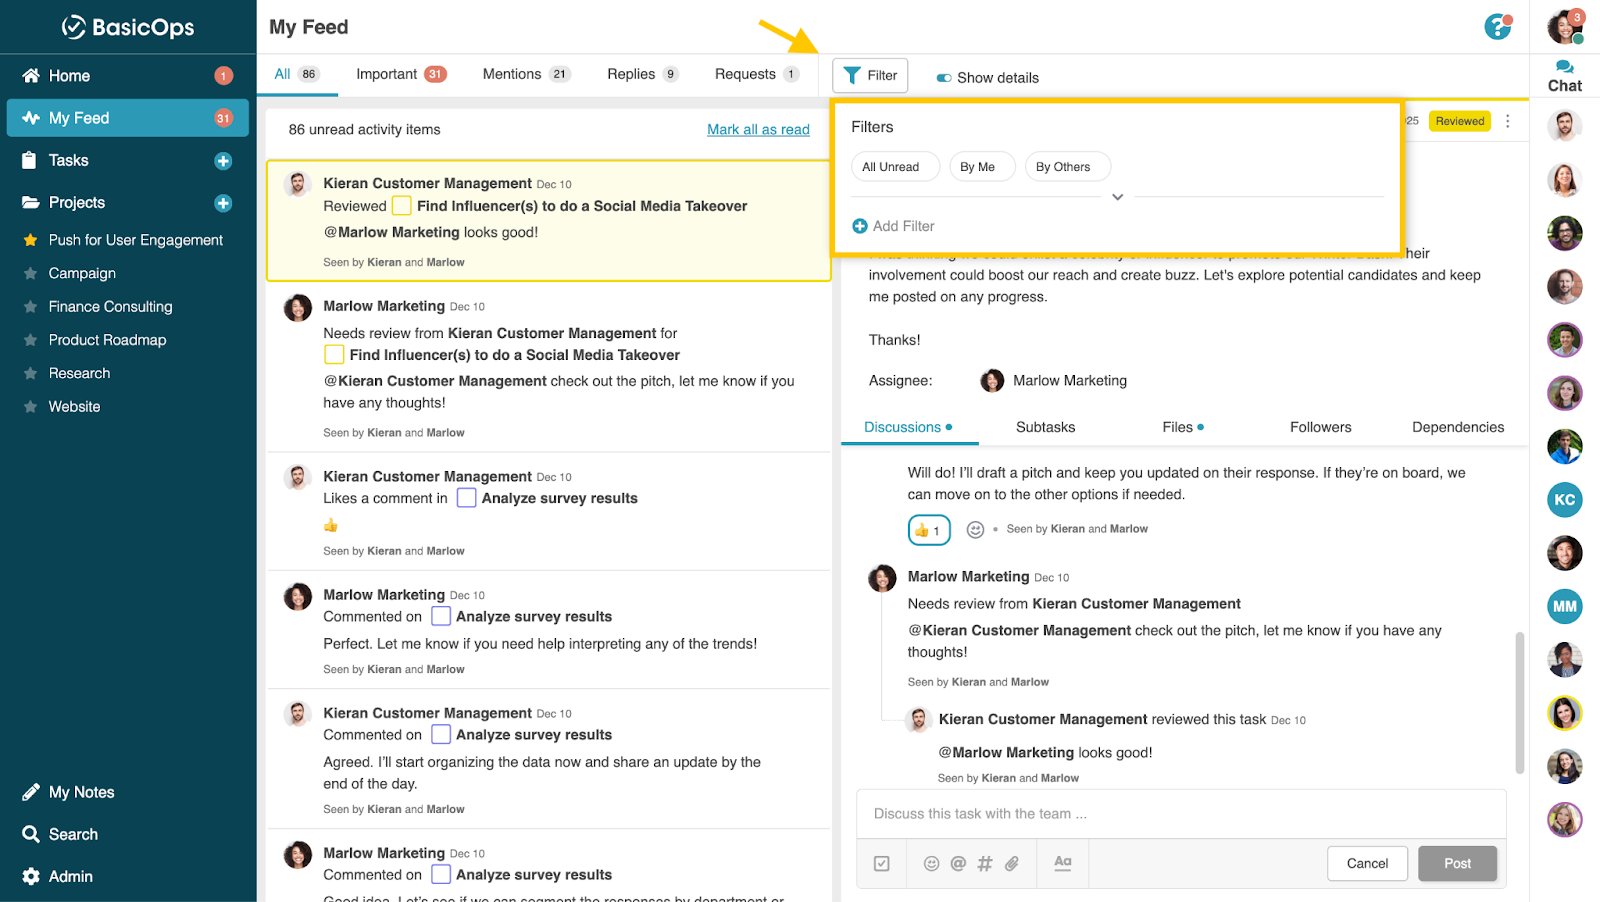Viewport: 1600px width, 902px height.
Task: Click the Mark all as read link
Action: tap(758, 130)
